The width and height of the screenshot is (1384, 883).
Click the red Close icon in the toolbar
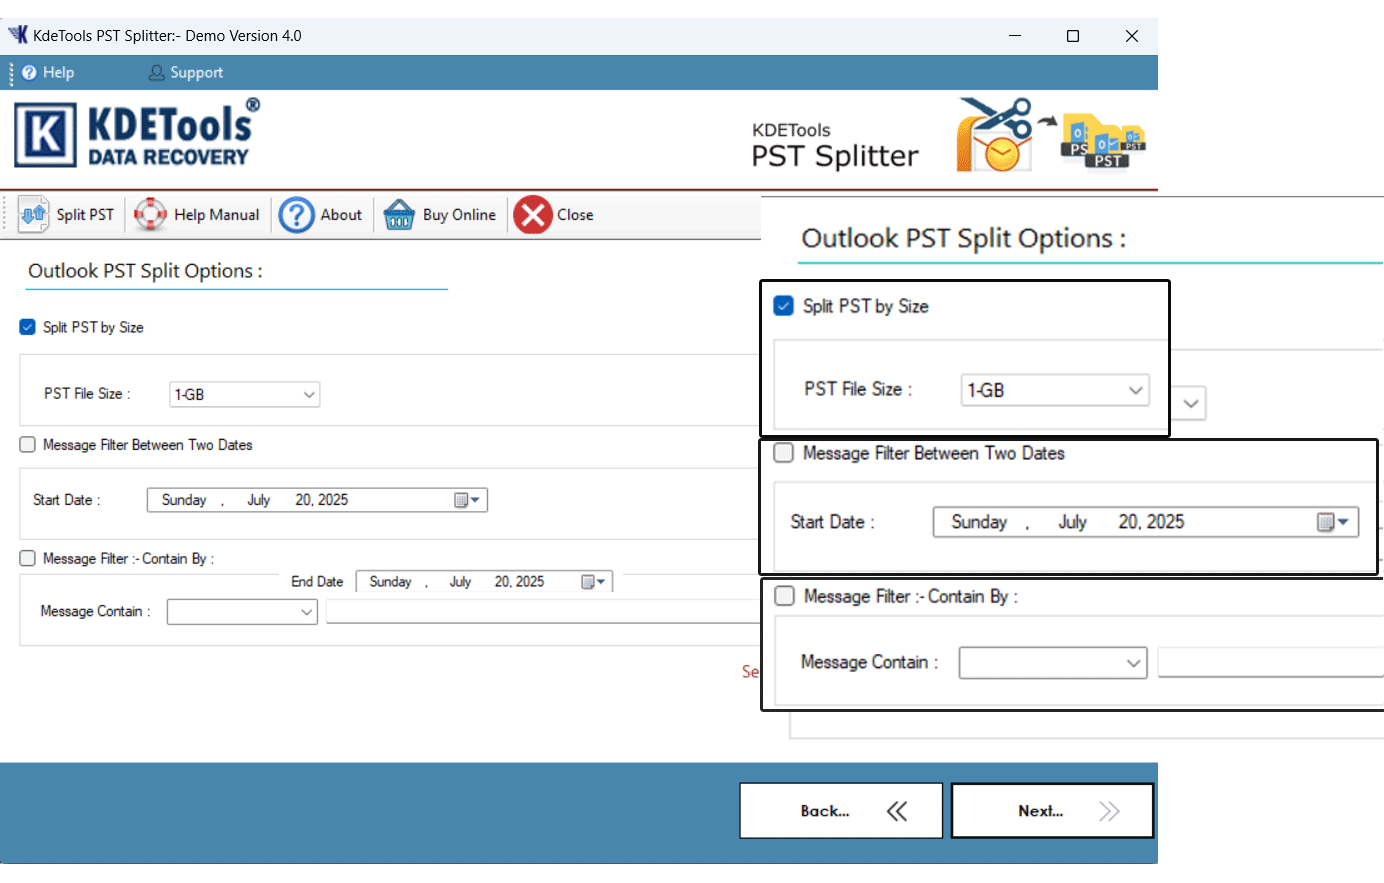pyautogui.click(x=532, y=214)
